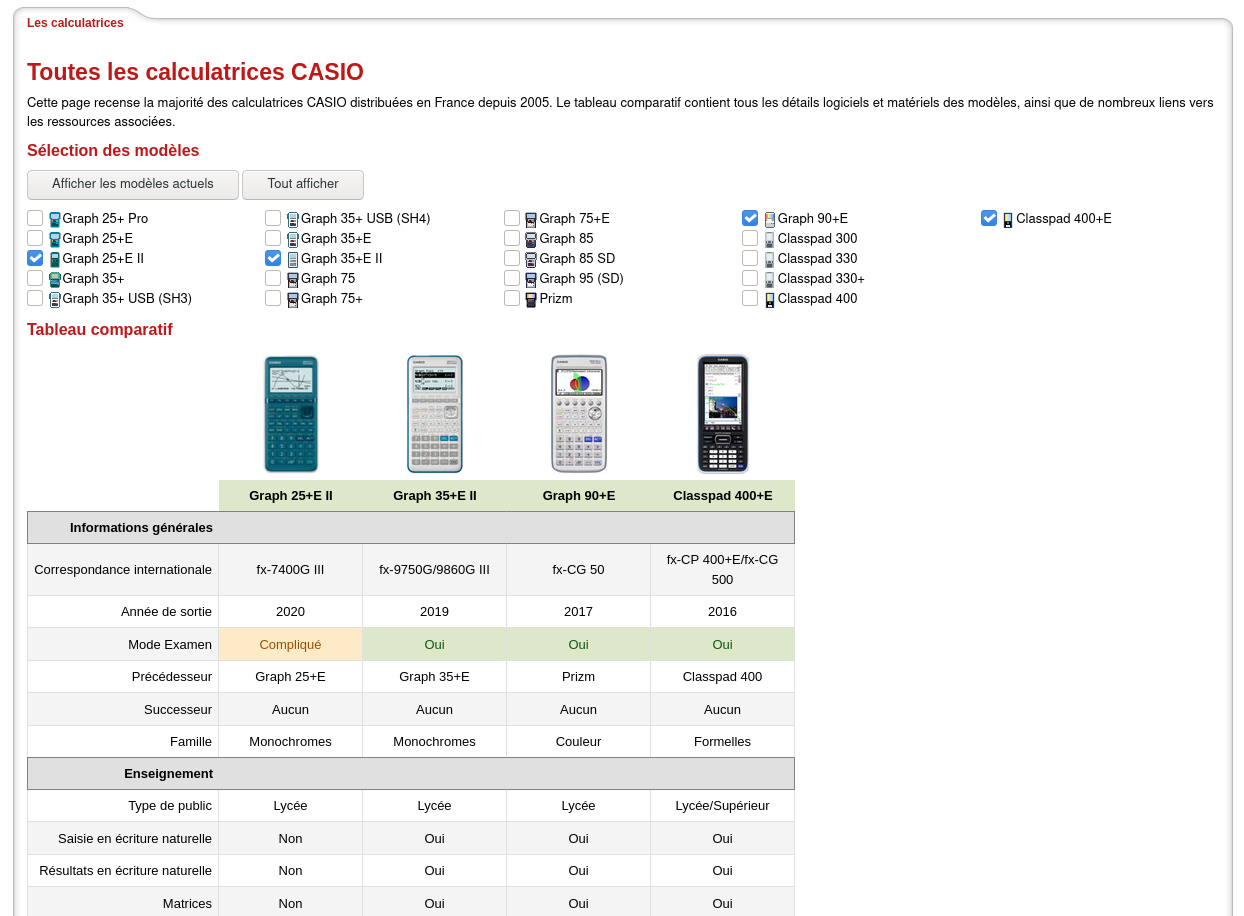Screen dimensions: 1244x916
Task: Tick the Prizm model checkbox
Action: point(512,298)
